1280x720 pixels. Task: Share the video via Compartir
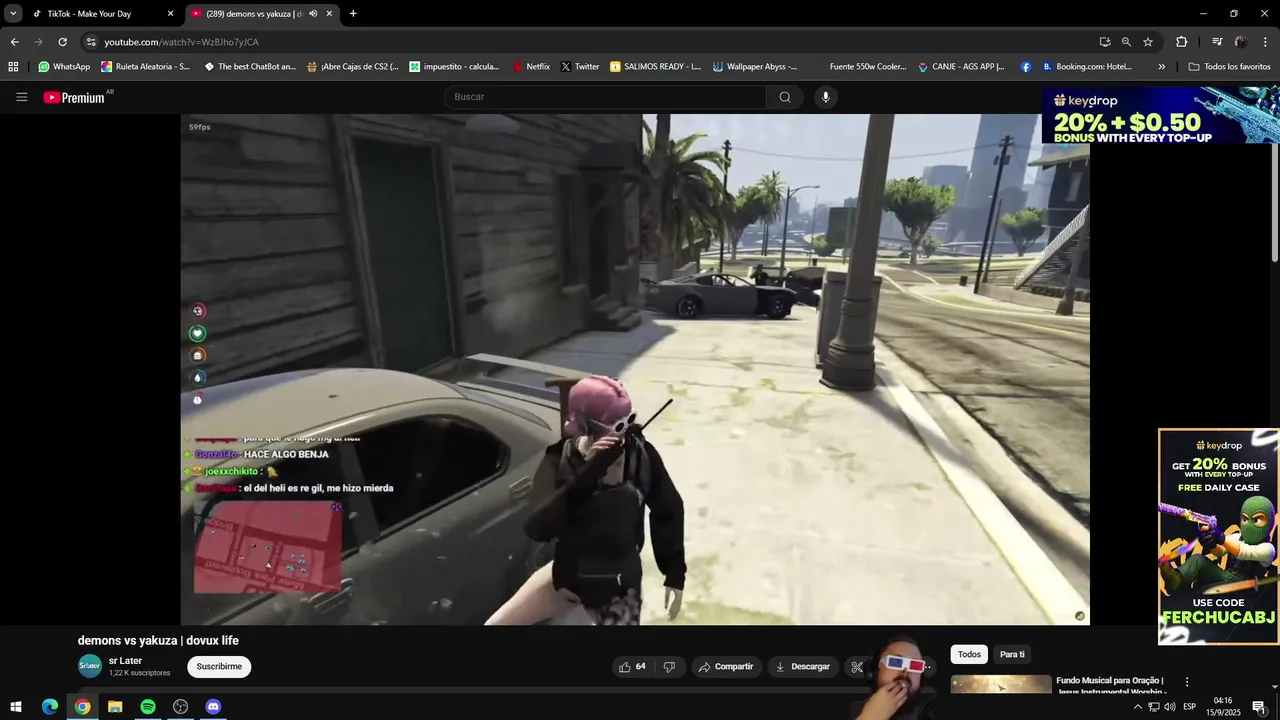pos(726,667)
